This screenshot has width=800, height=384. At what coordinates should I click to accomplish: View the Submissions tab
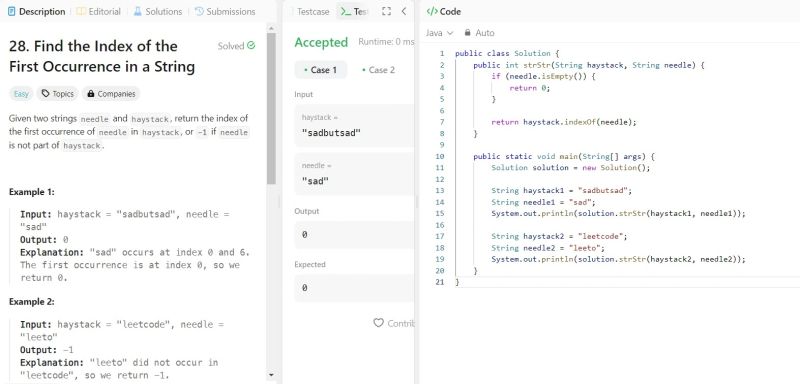coord(225,11)
